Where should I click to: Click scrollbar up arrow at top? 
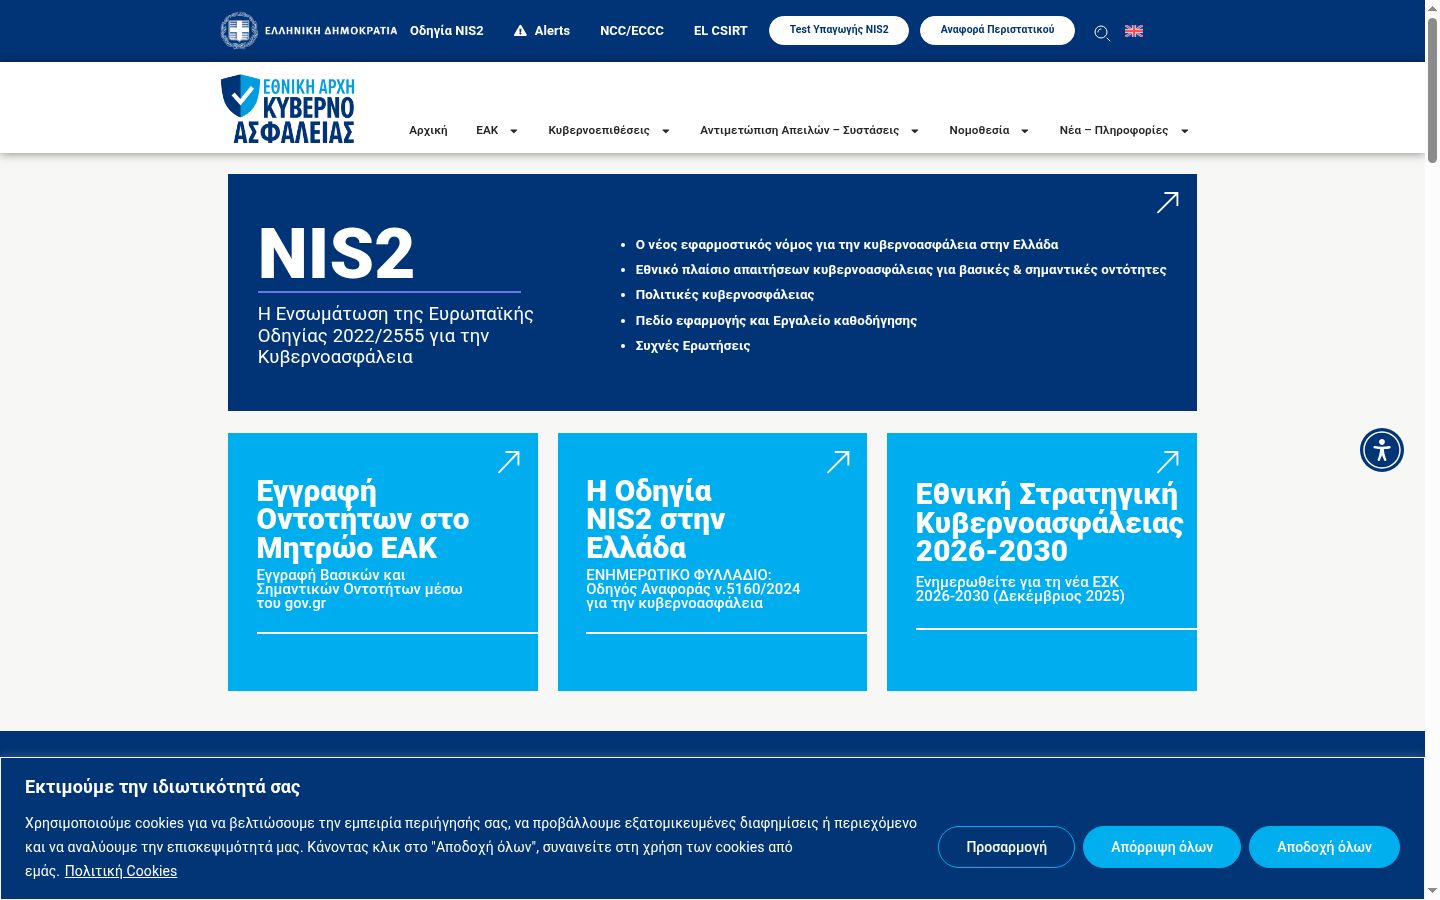pyautogui.click(x=1432, y=8)
